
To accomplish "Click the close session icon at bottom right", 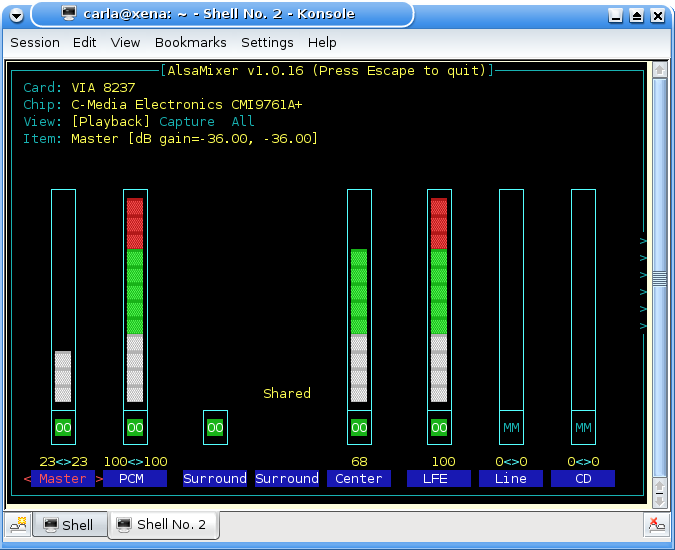I will [x=656, y=525].
